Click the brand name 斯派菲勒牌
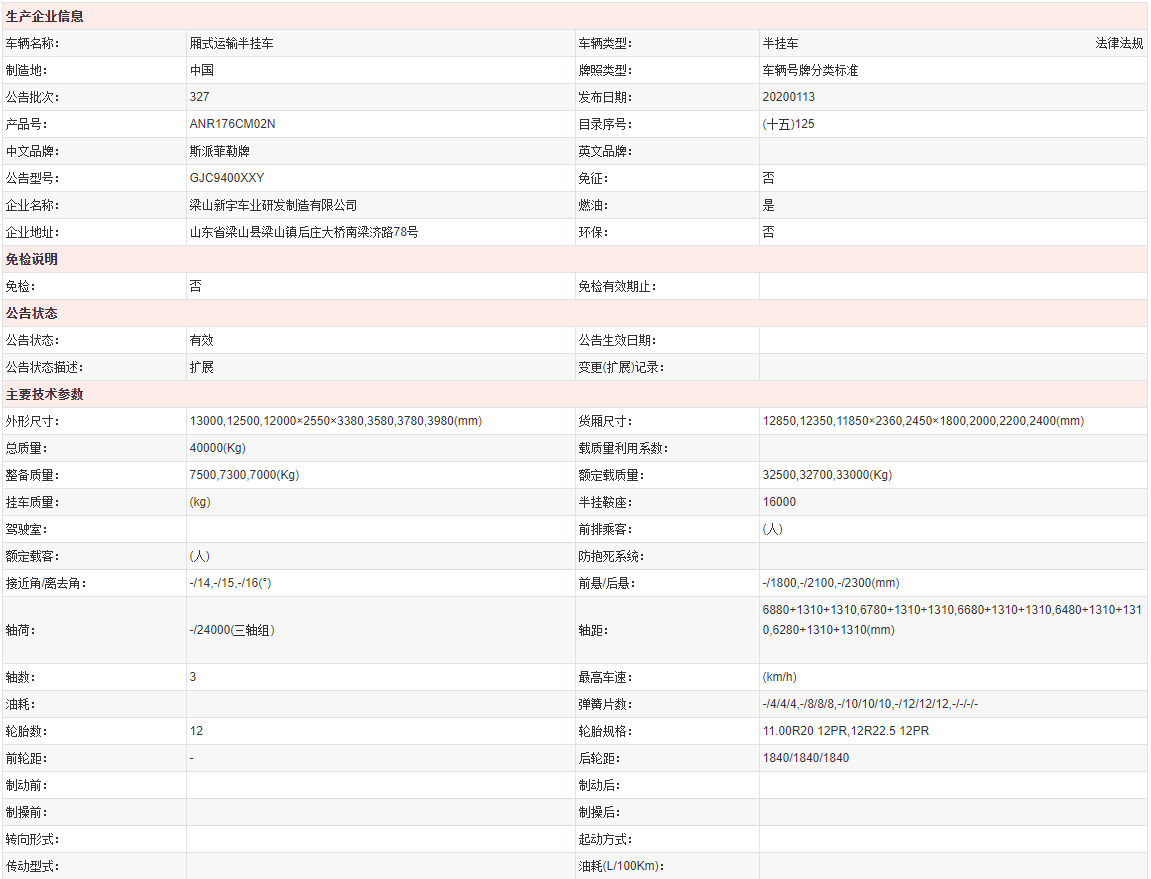 pos(219,151)
